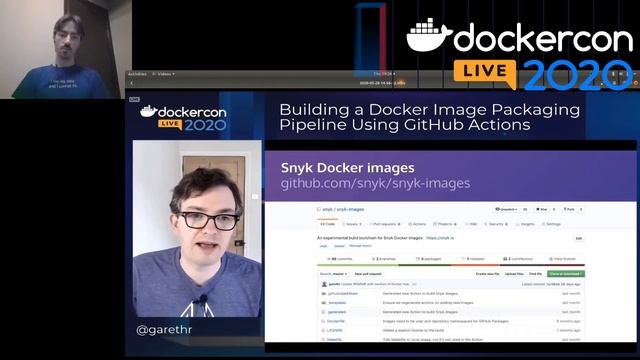Image resolution: width=640 pixels, height=360 pixels.
Task: Open the Makefile entry
Action: [335, 339]
